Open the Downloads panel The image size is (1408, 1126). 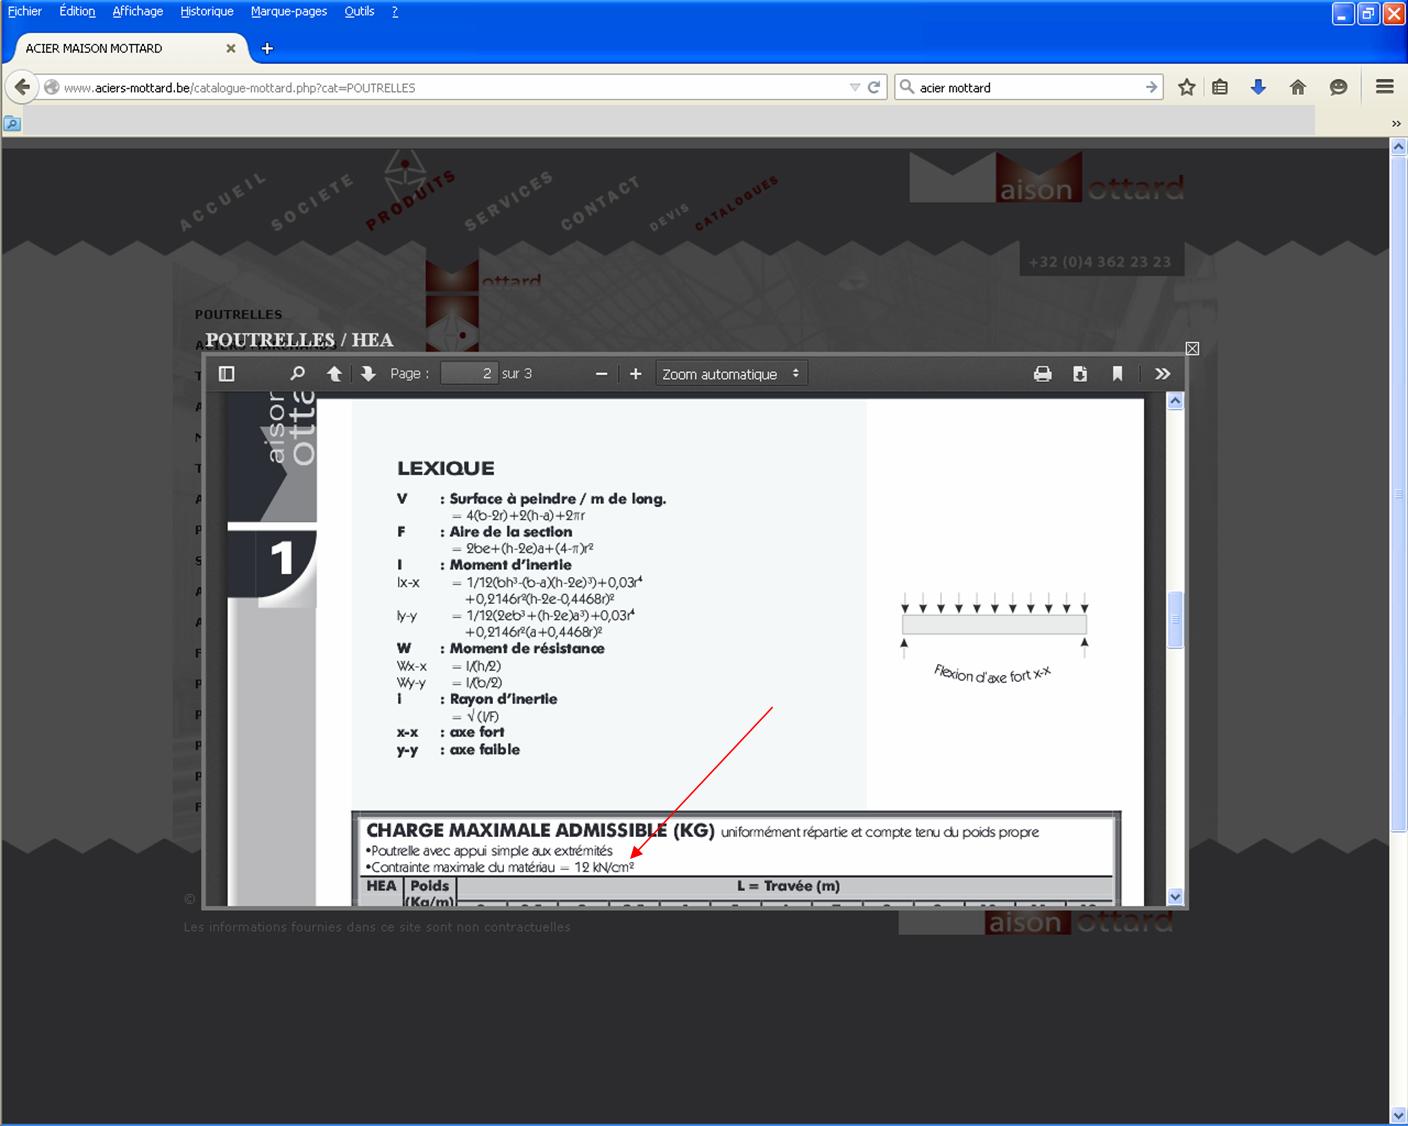[x=1258, y=88]
